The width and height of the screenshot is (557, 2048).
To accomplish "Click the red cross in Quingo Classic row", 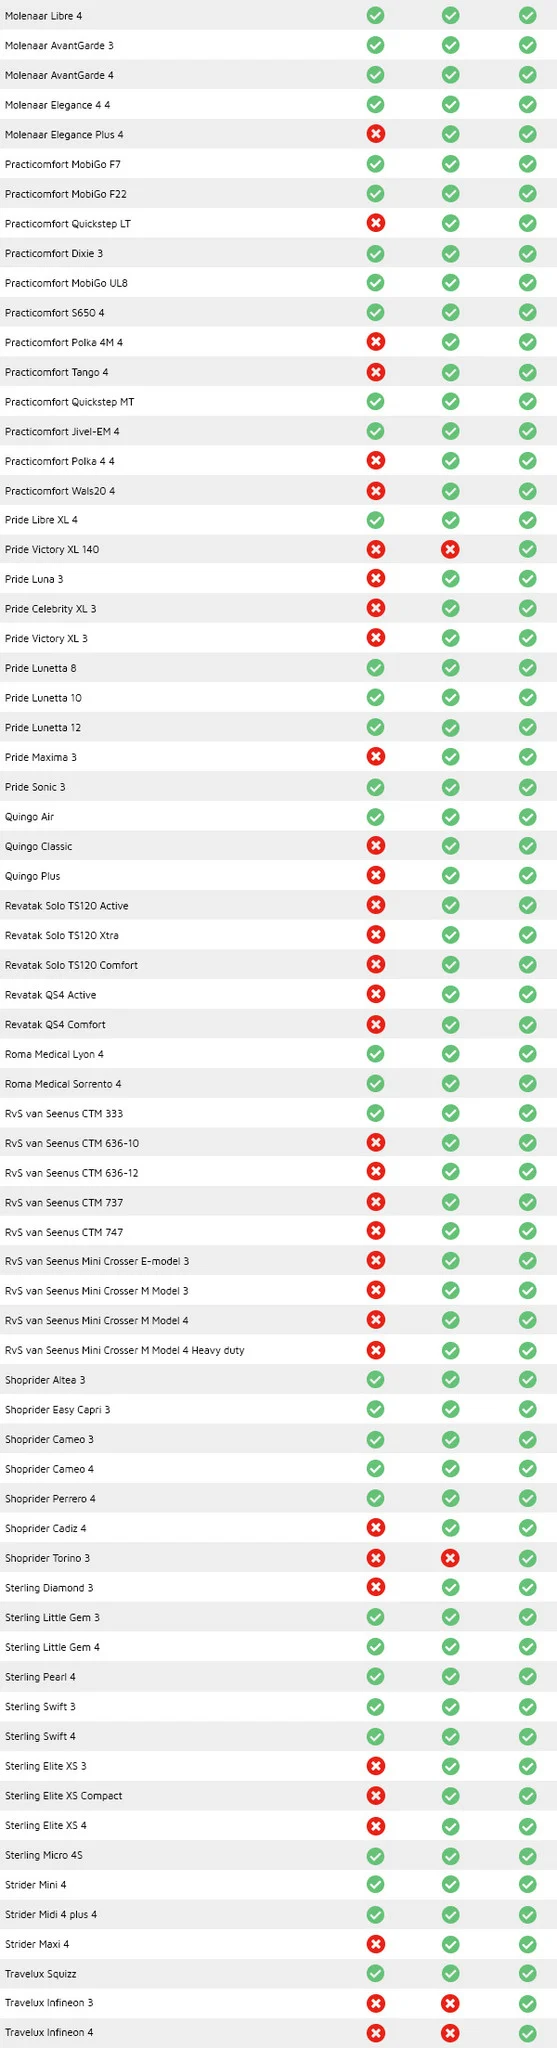I will 376,846.
